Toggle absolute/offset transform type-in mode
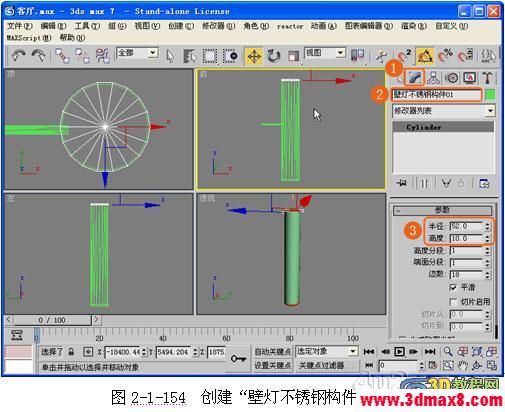 pyautogui.click(x=88, y=352)
